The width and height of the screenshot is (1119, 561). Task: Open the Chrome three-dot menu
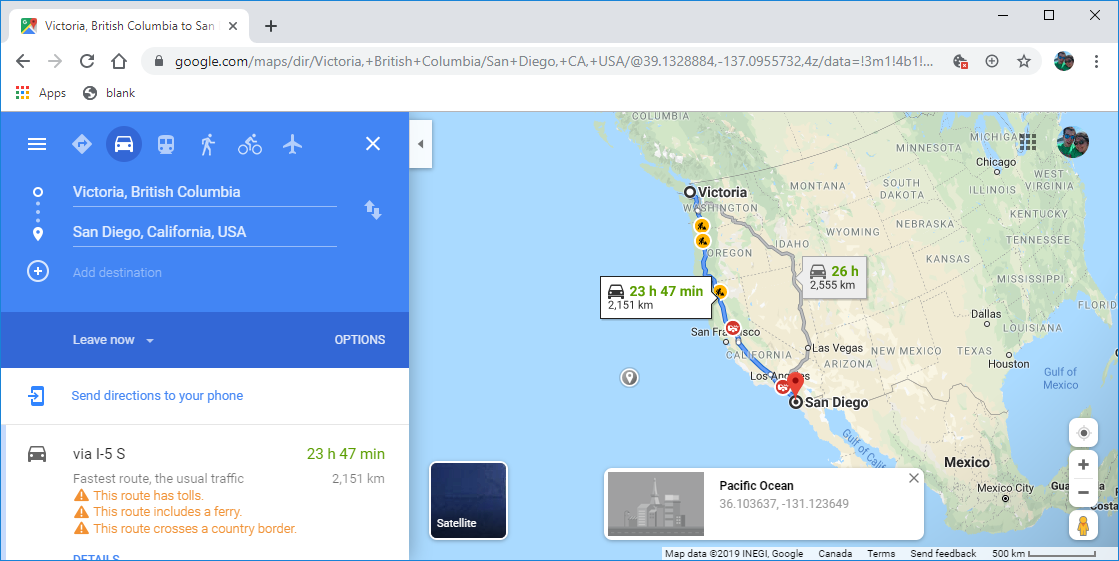pyautogui.click(x=1096, y=61)
